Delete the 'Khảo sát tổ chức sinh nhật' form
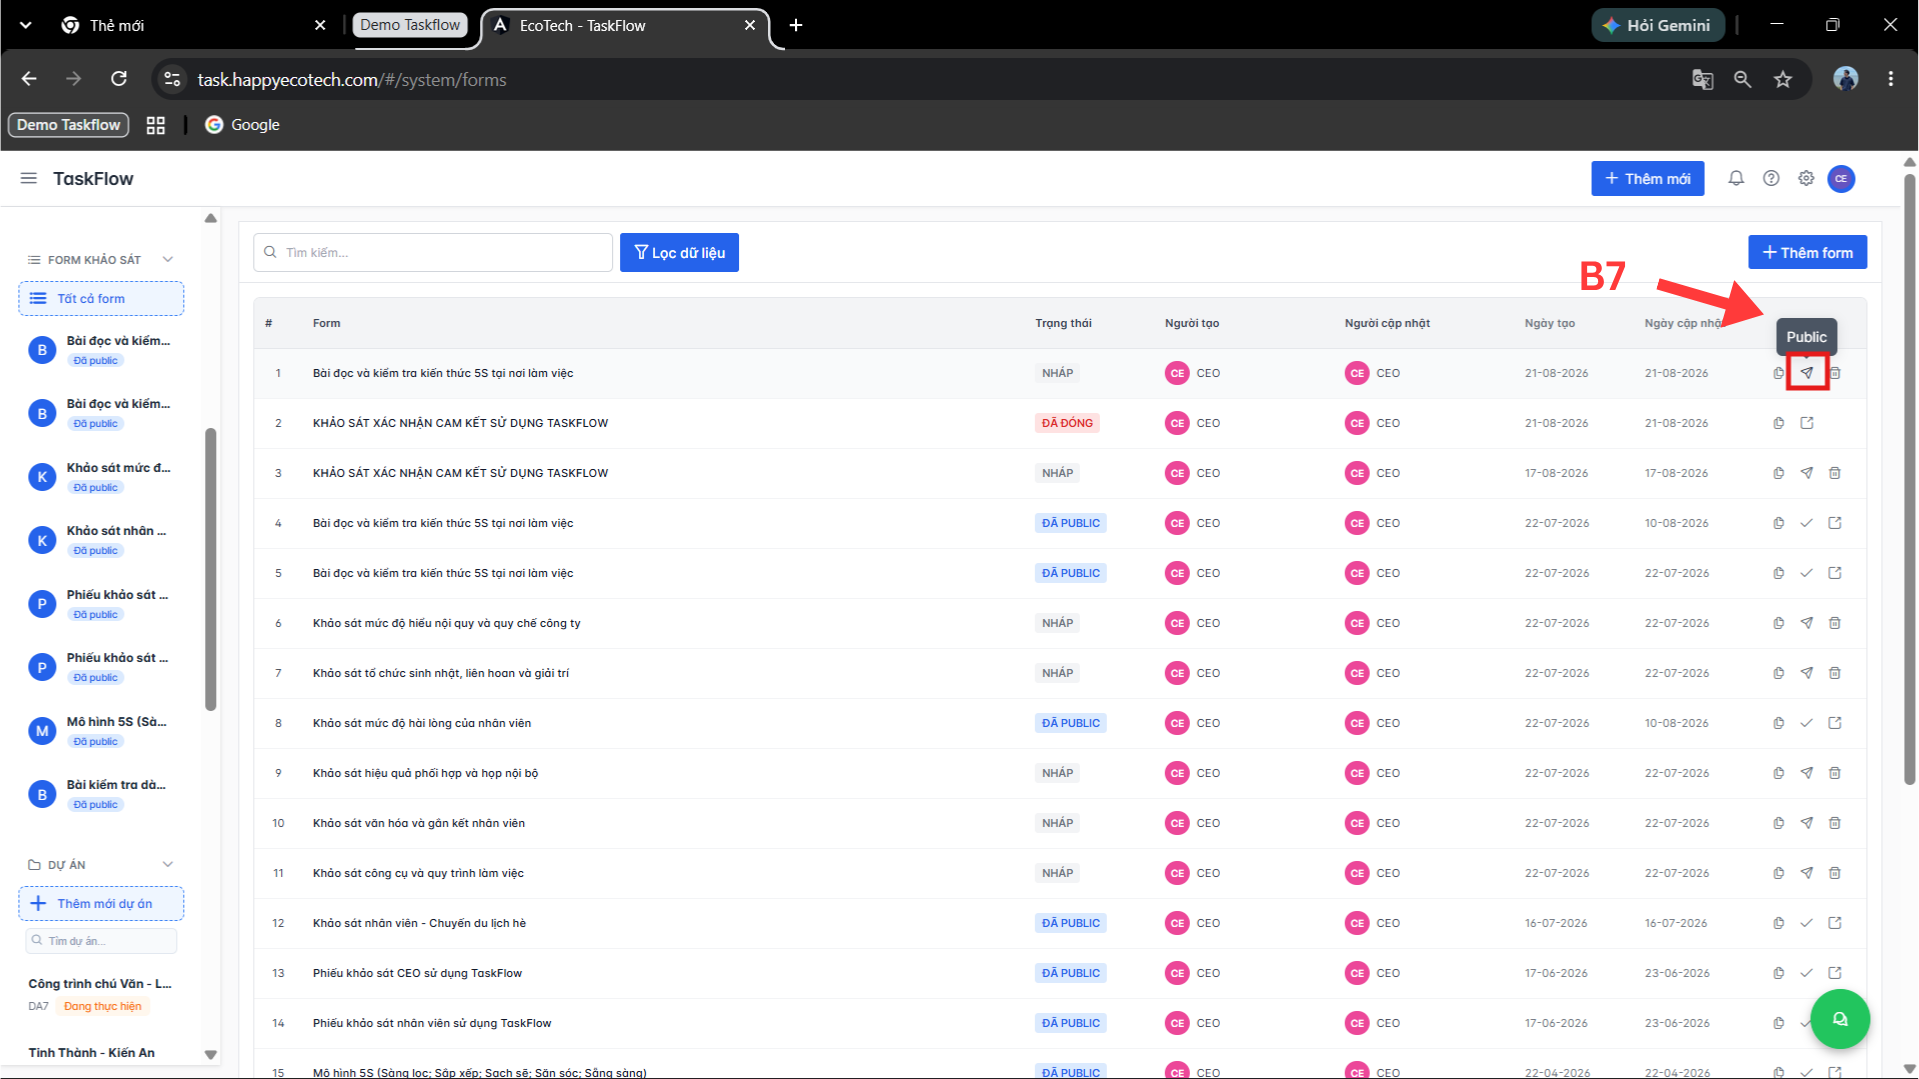 pos(1835,673)
